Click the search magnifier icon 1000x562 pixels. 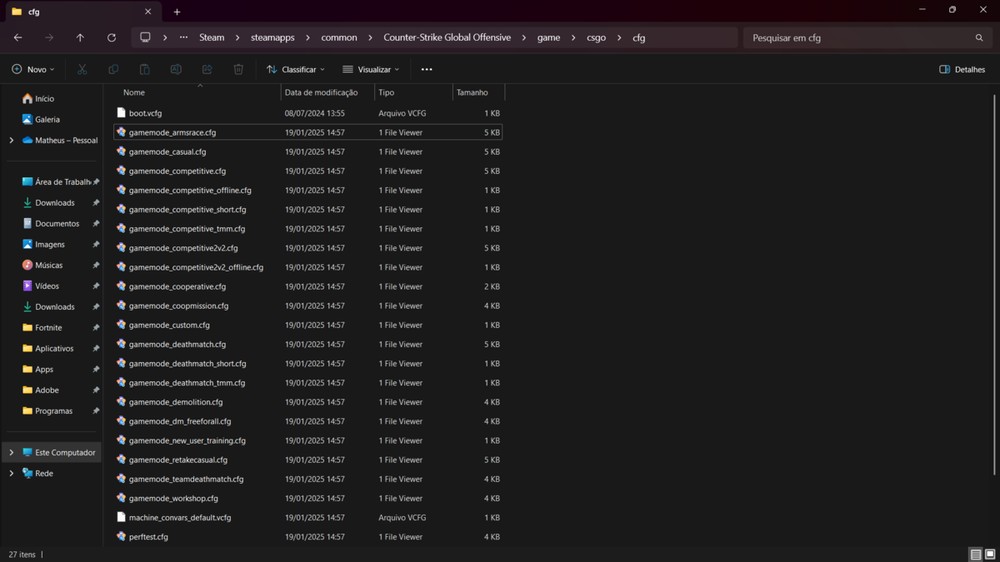(x=979, y=38)
